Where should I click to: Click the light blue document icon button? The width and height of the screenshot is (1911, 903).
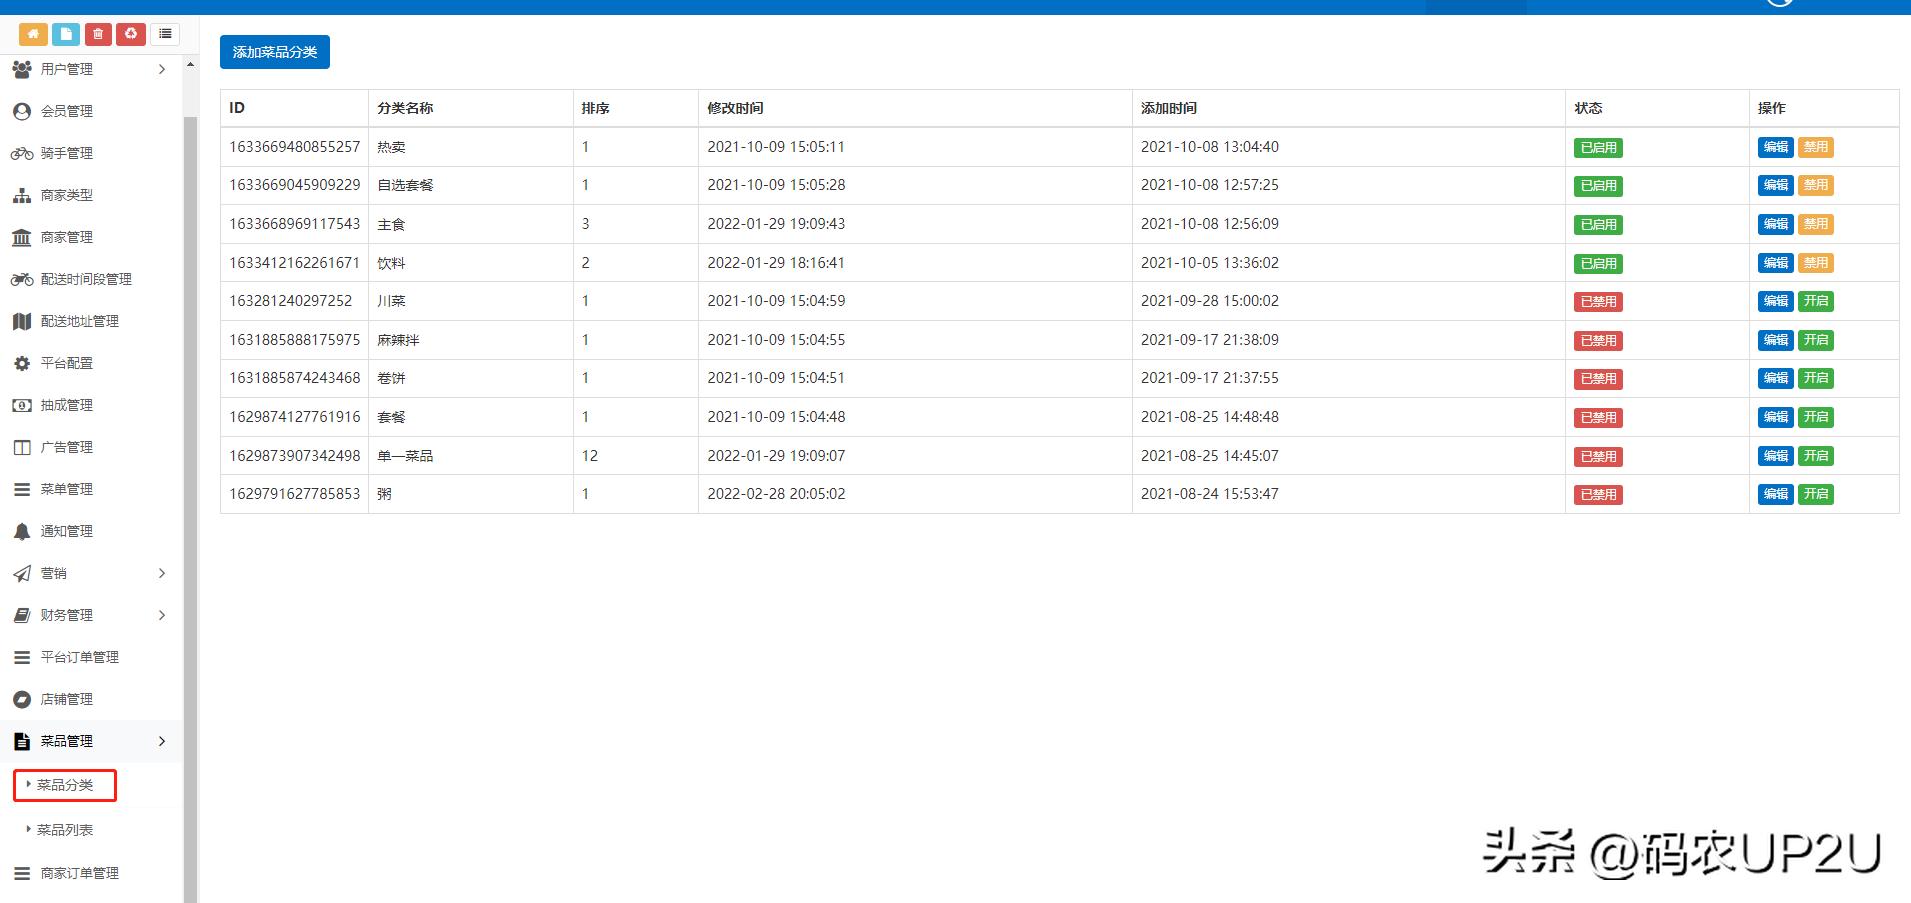(66, 35)
